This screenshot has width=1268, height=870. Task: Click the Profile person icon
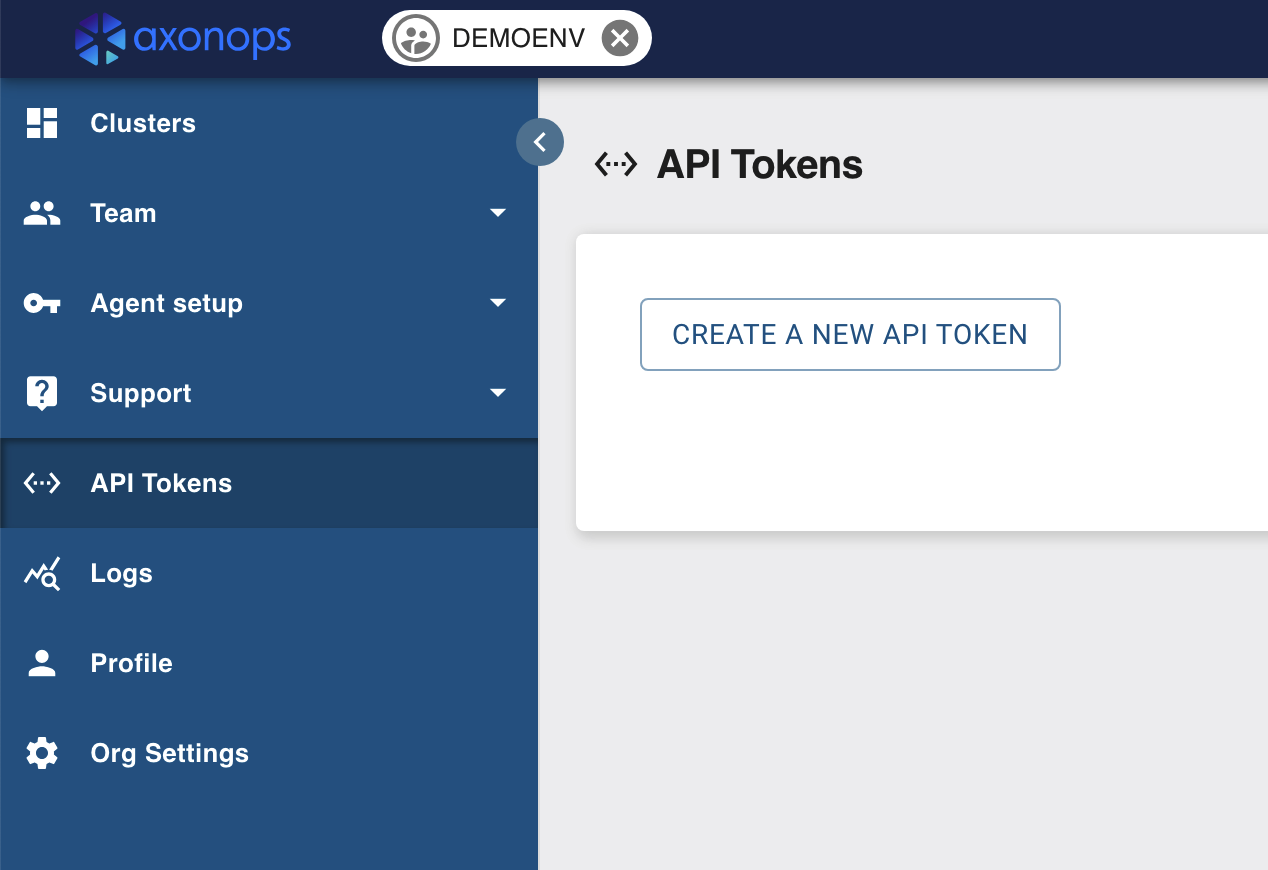[41, 662]
